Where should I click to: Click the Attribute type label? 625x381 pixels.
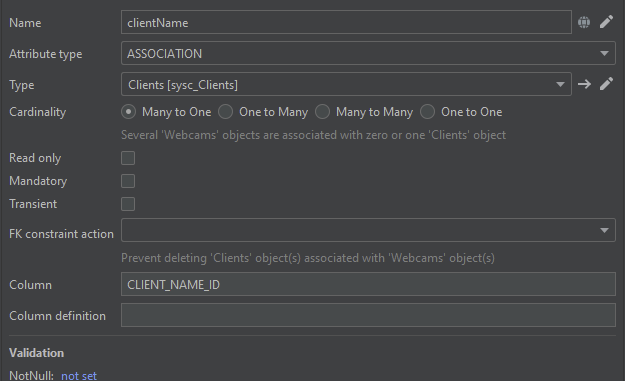[x=45, y=54]
